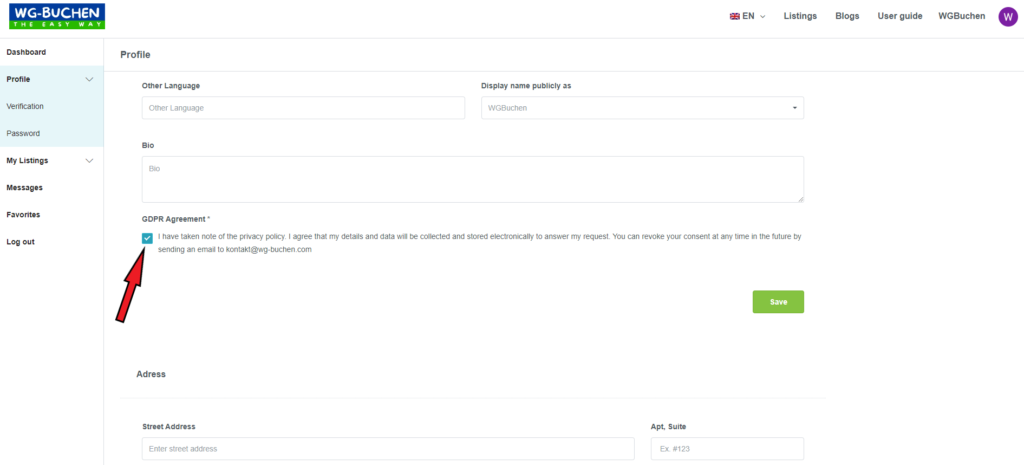Open the EN language dropdown
1024x465 pixels.
coord(748,16)
